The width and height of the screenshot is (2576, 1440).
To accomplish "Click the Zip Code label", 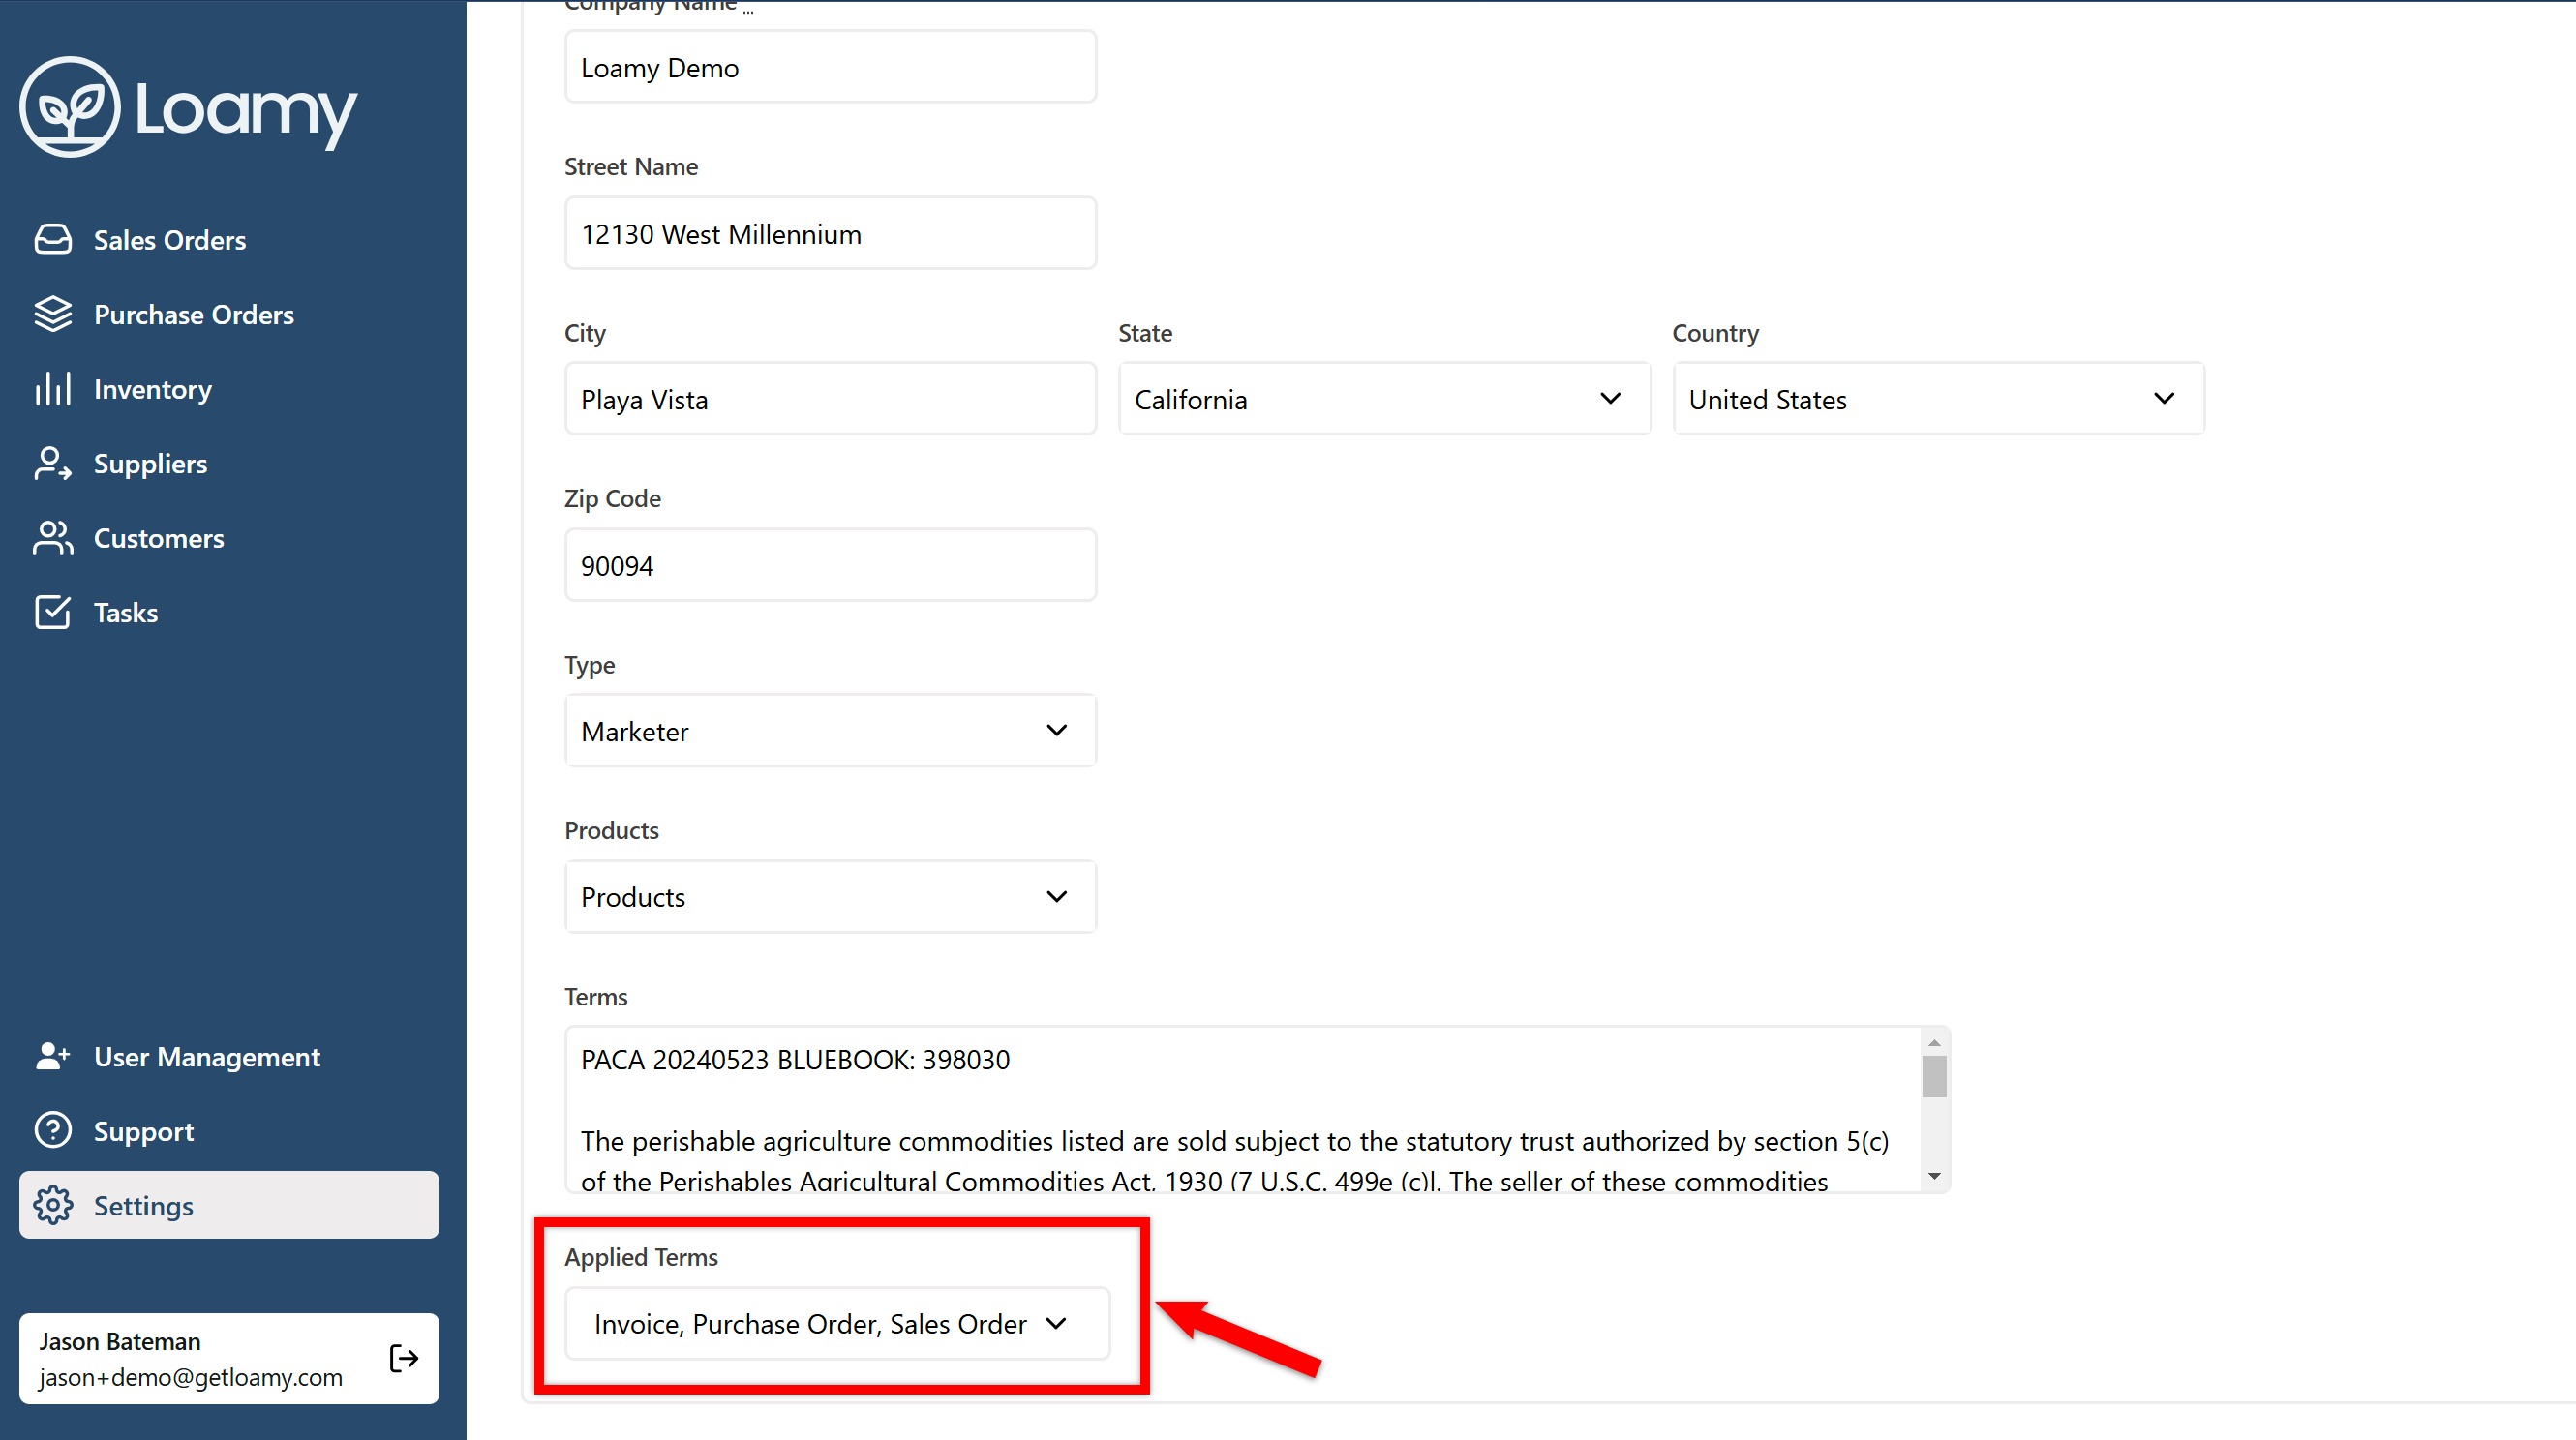I will tap(612, 498).
